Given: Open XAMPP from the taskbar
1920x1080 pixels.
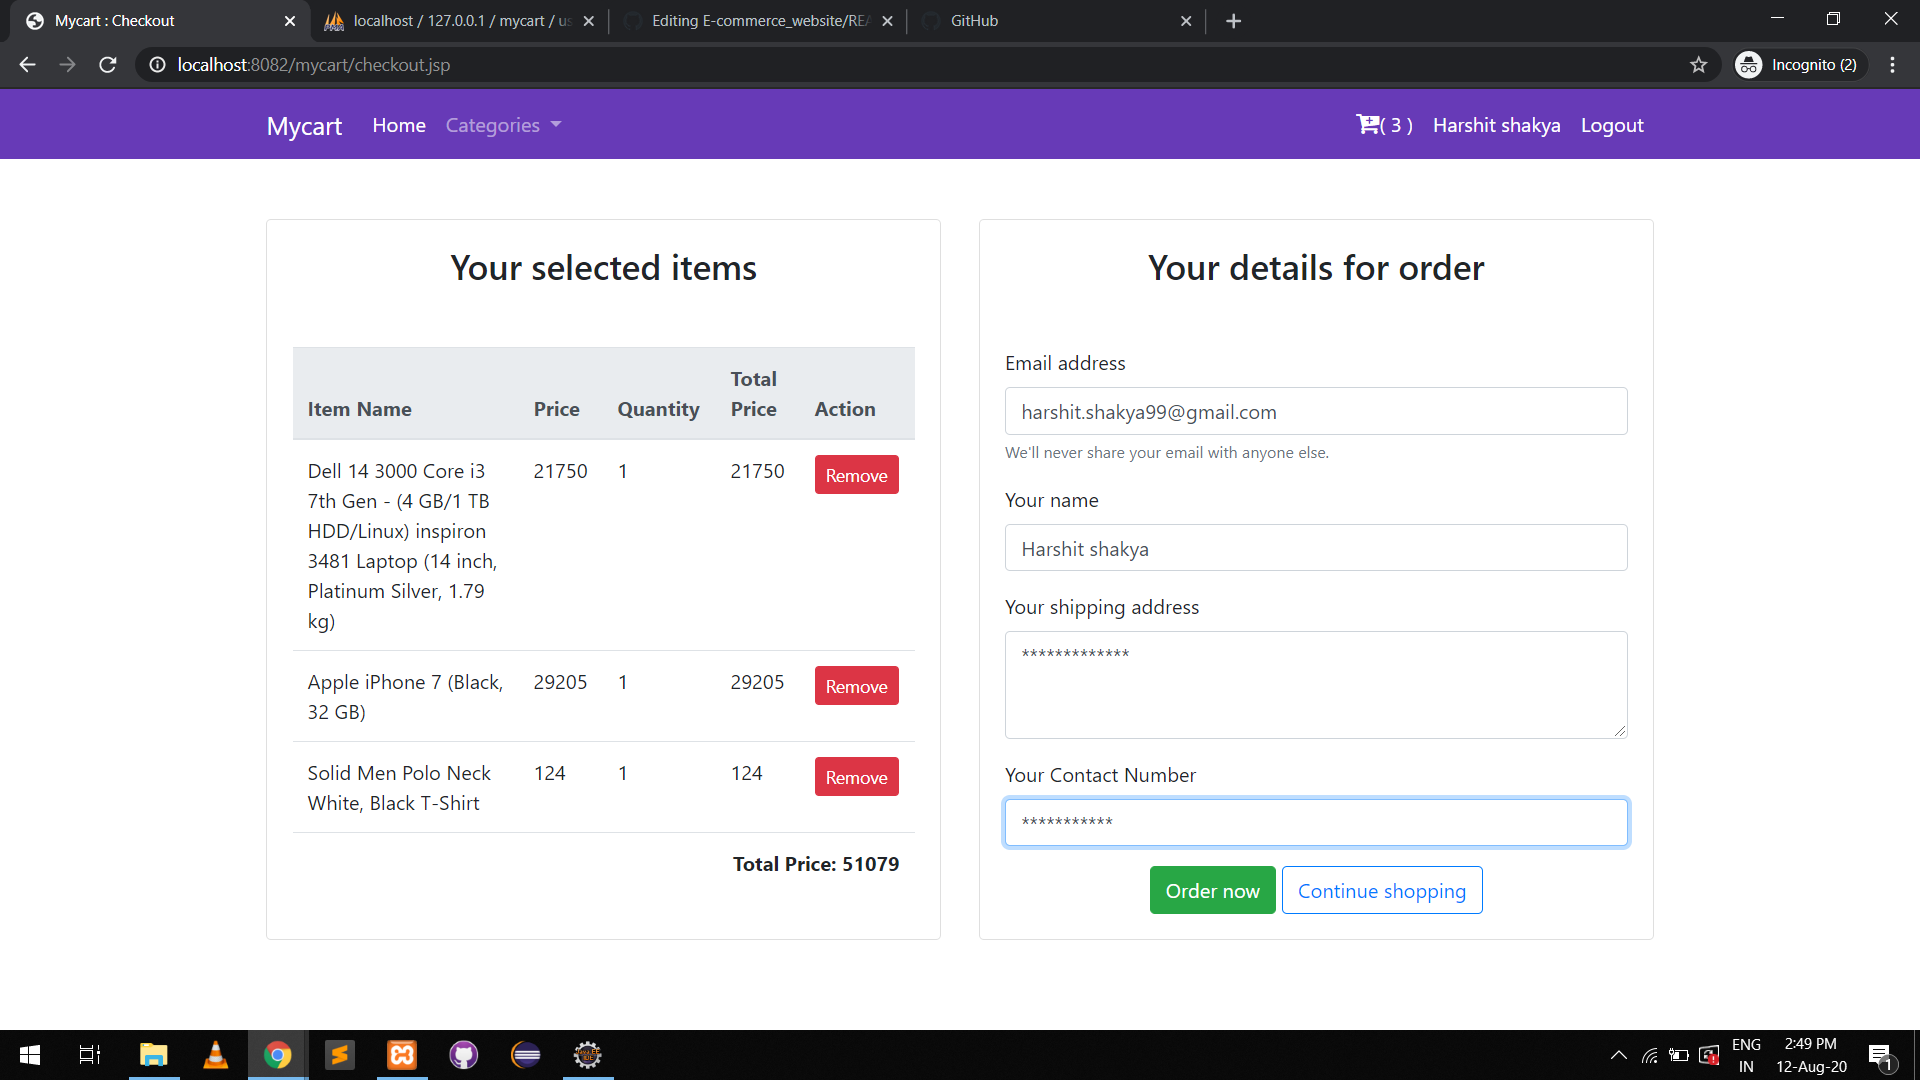Looking at the screenshot, I should tap(401, 1055).
